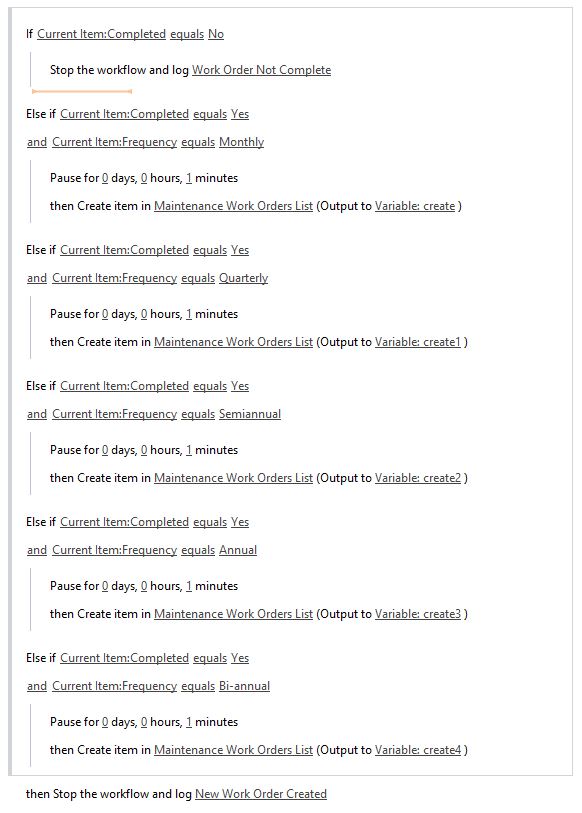Viewport: 582px width, 813px height.
Task: Select the 'Bi-annual' frequency value
Action: point(244,685)
